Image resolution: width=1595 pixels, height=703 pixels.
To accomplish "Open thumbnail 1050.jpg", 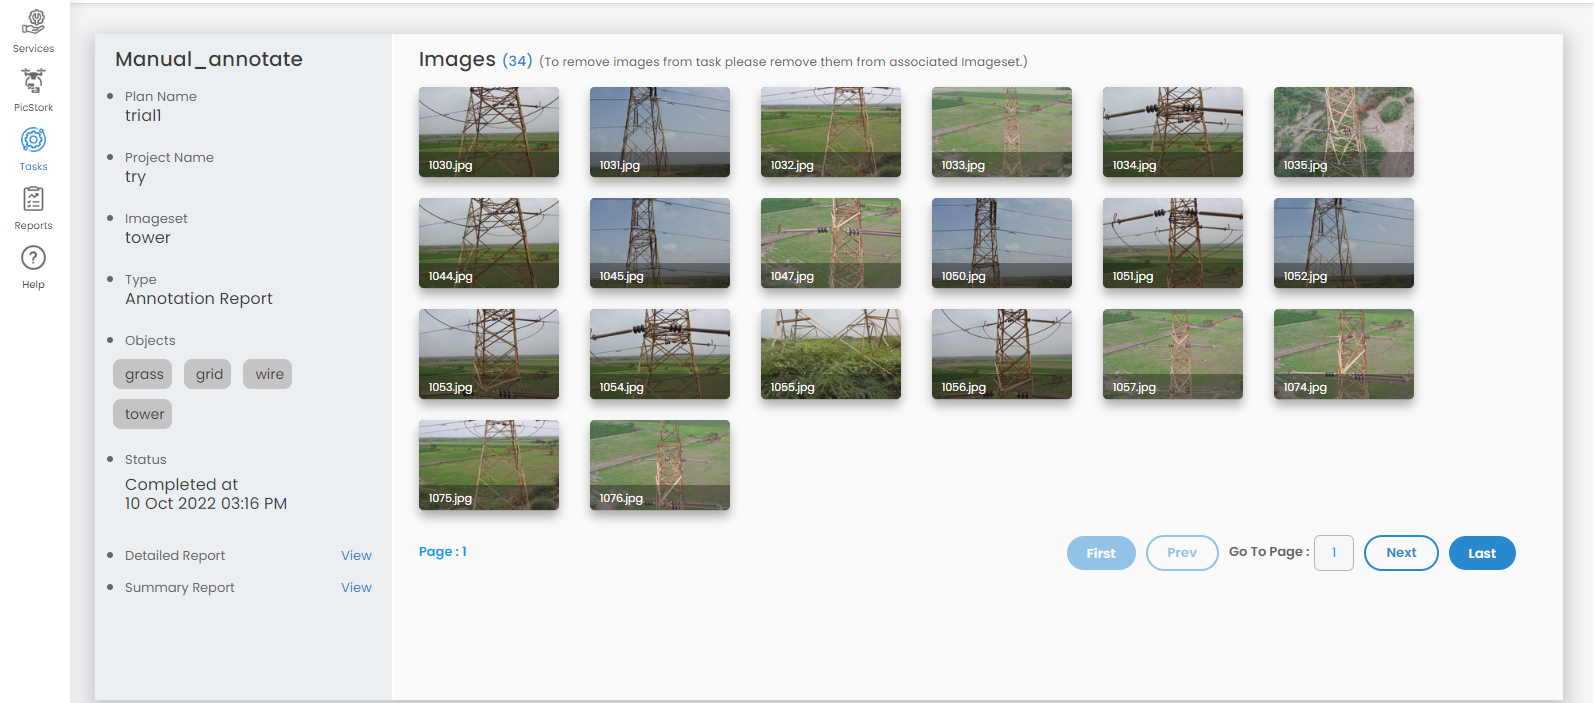I will click(x=1002, y=243).
